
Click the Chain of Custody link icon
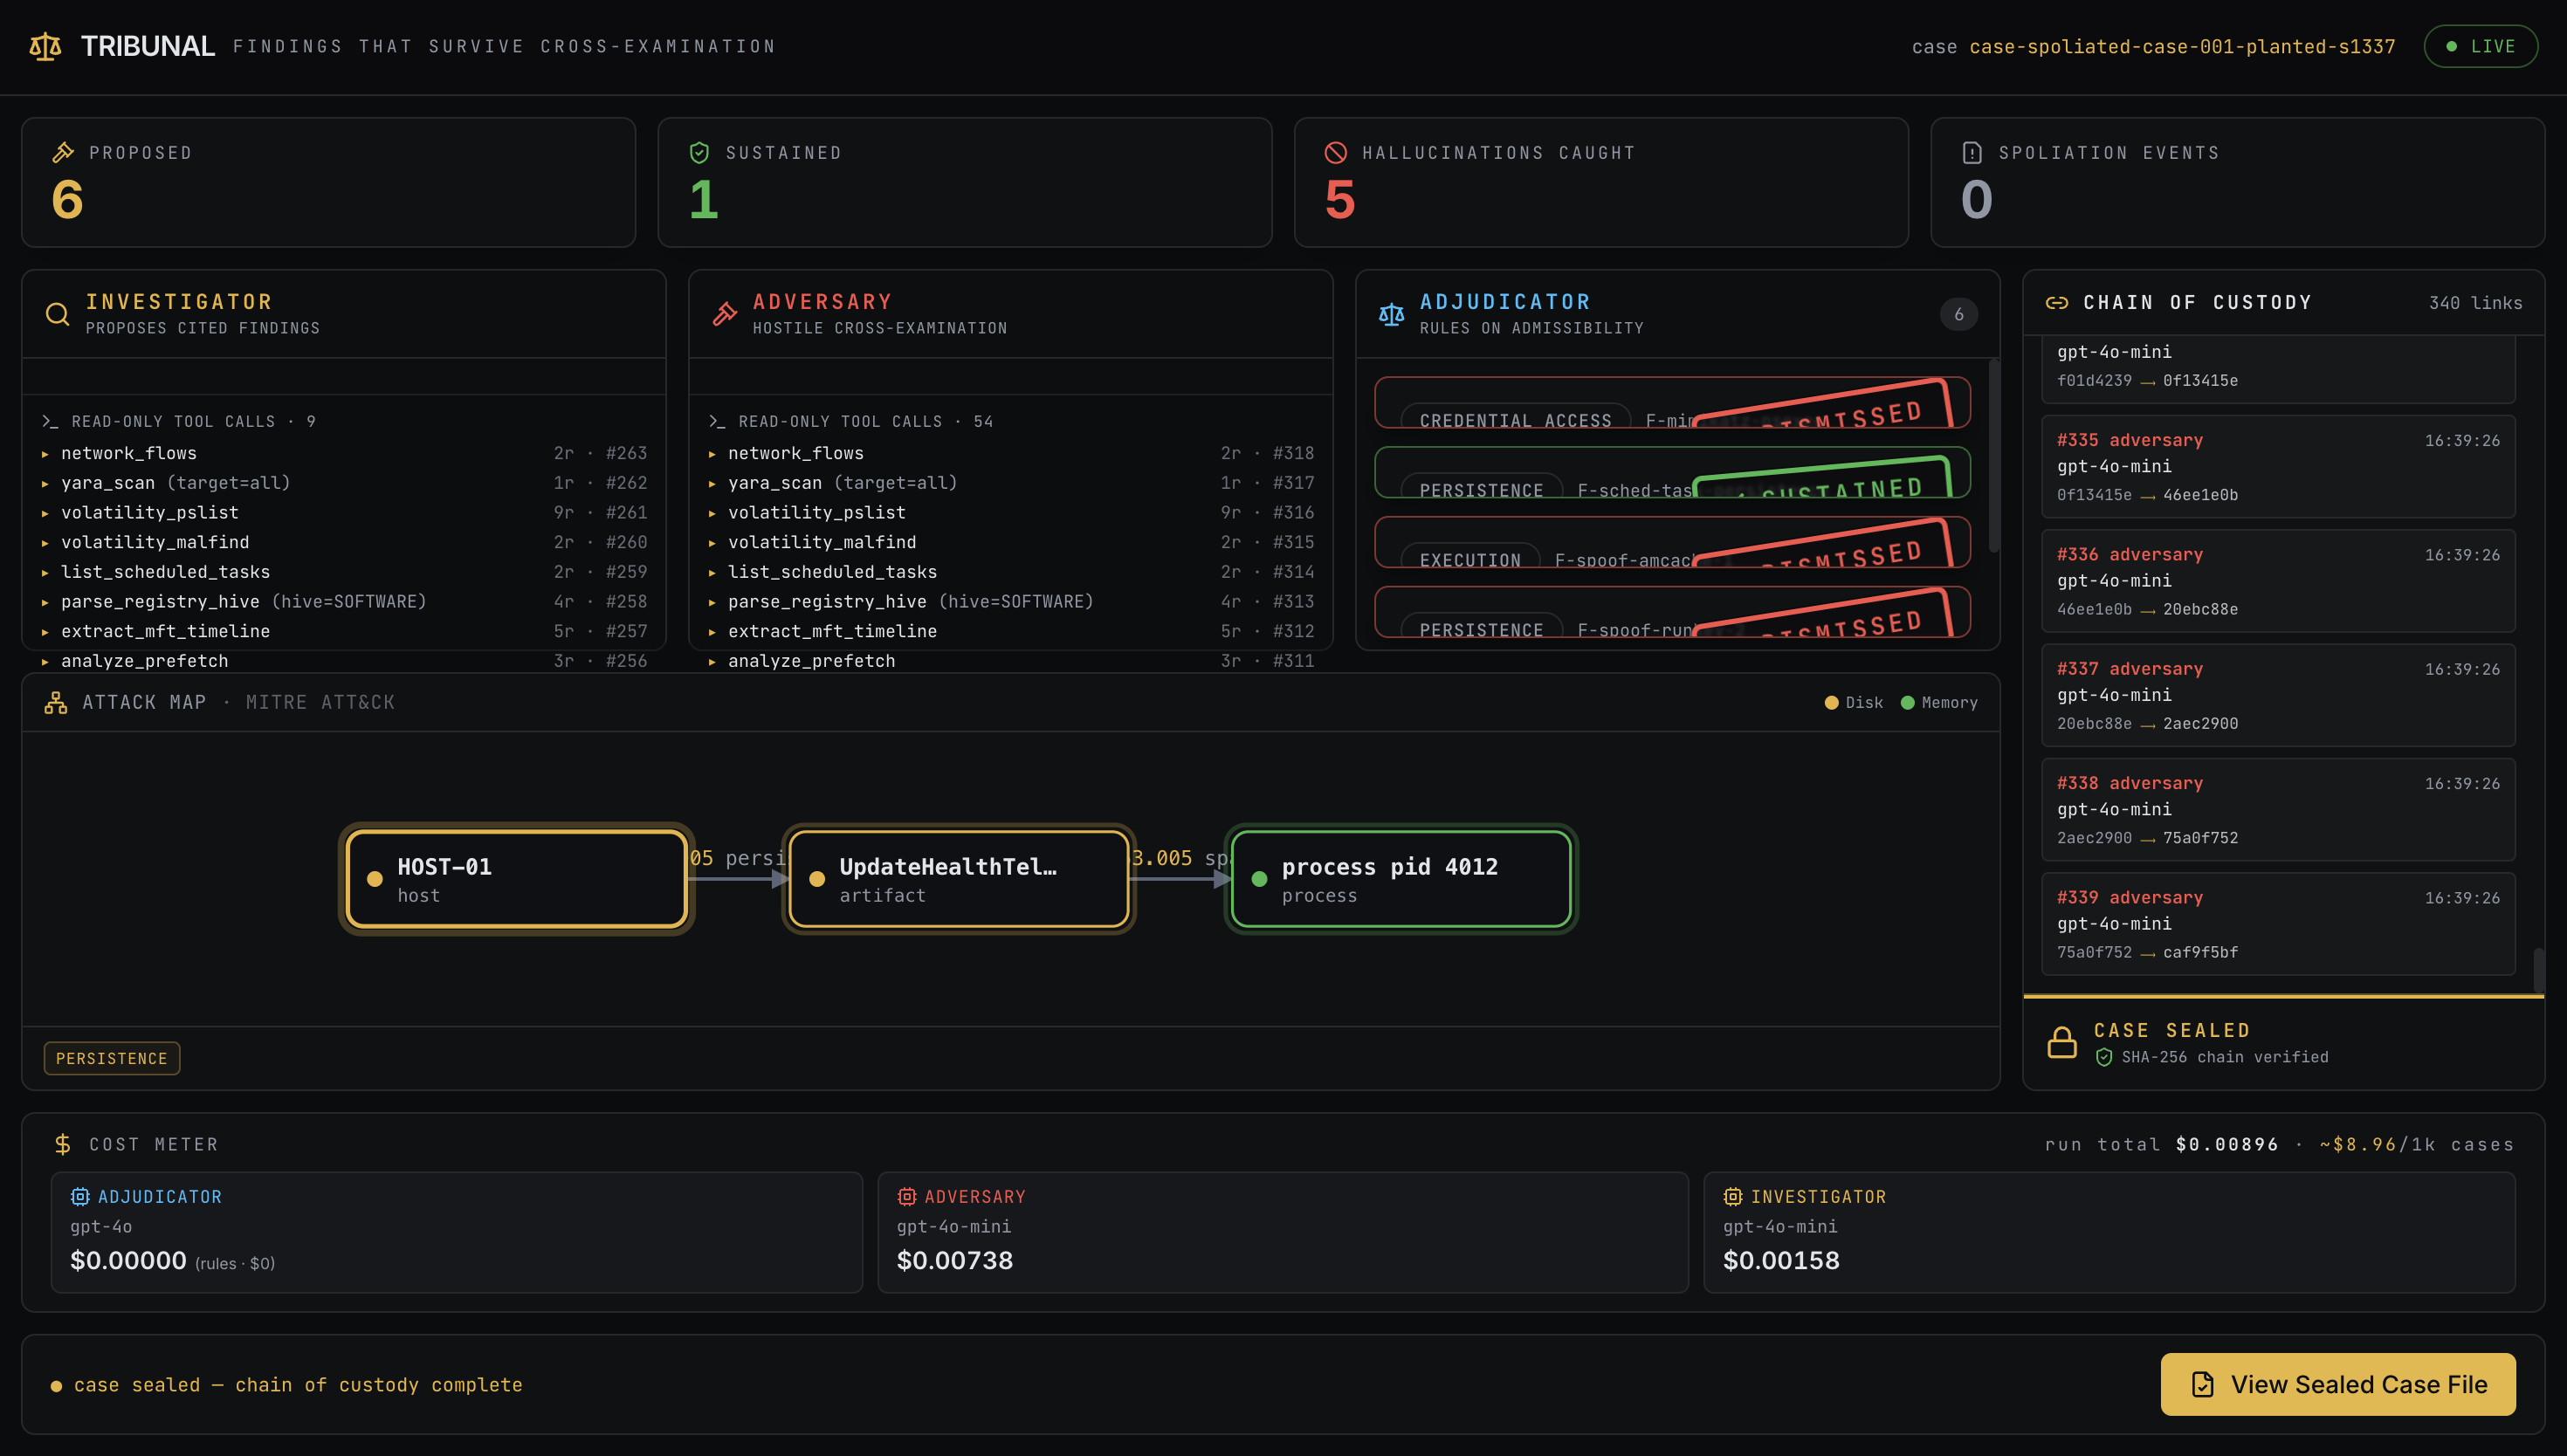tap(2056, 302)
